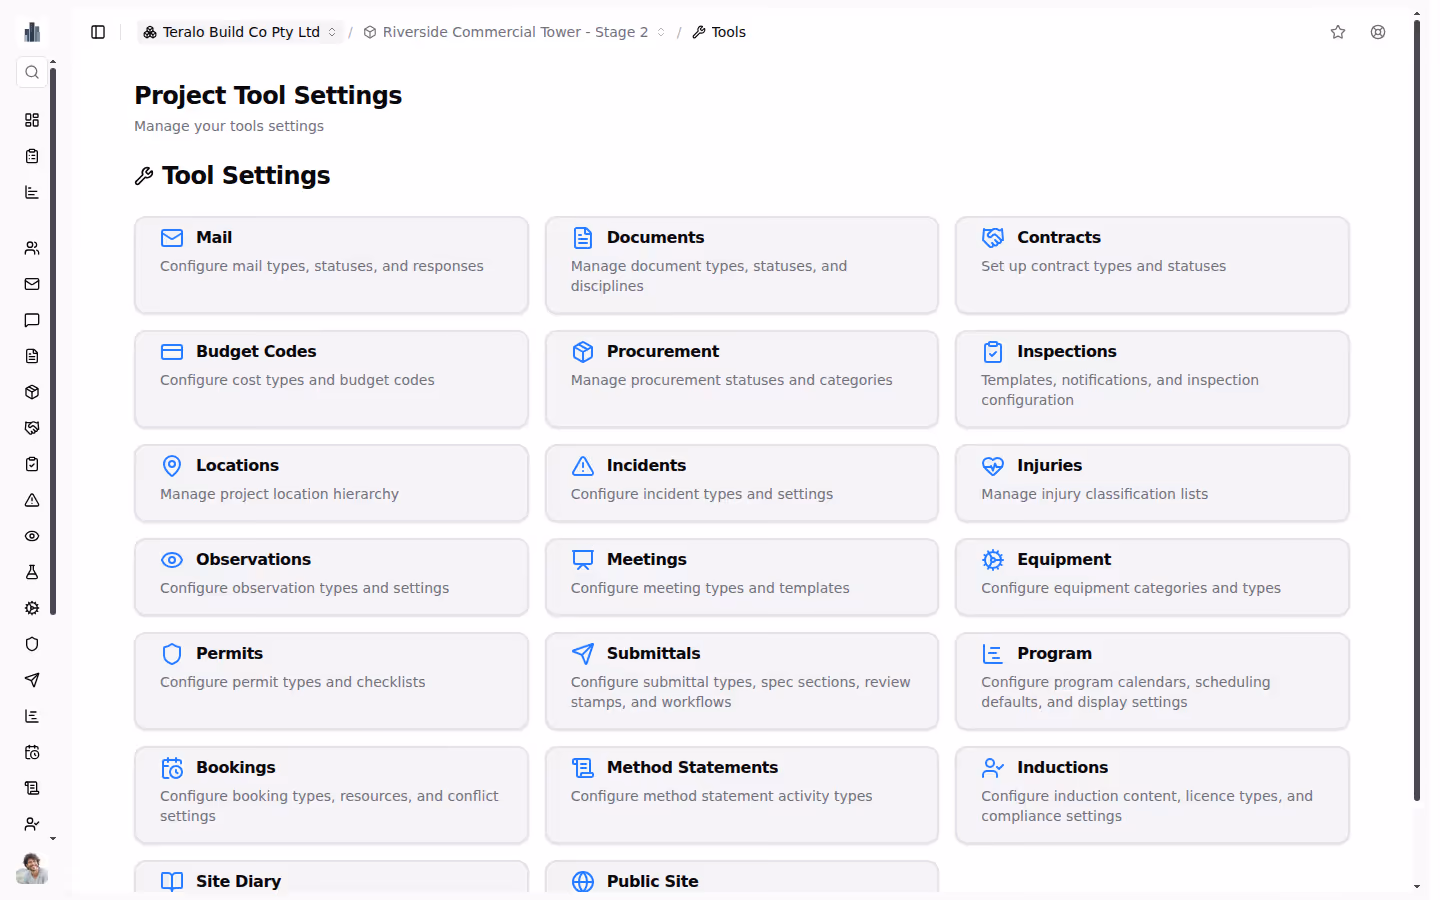Click the flask icon in sidebar
The height and width of the screenshot is (900, 1440).
pos(32,572)
